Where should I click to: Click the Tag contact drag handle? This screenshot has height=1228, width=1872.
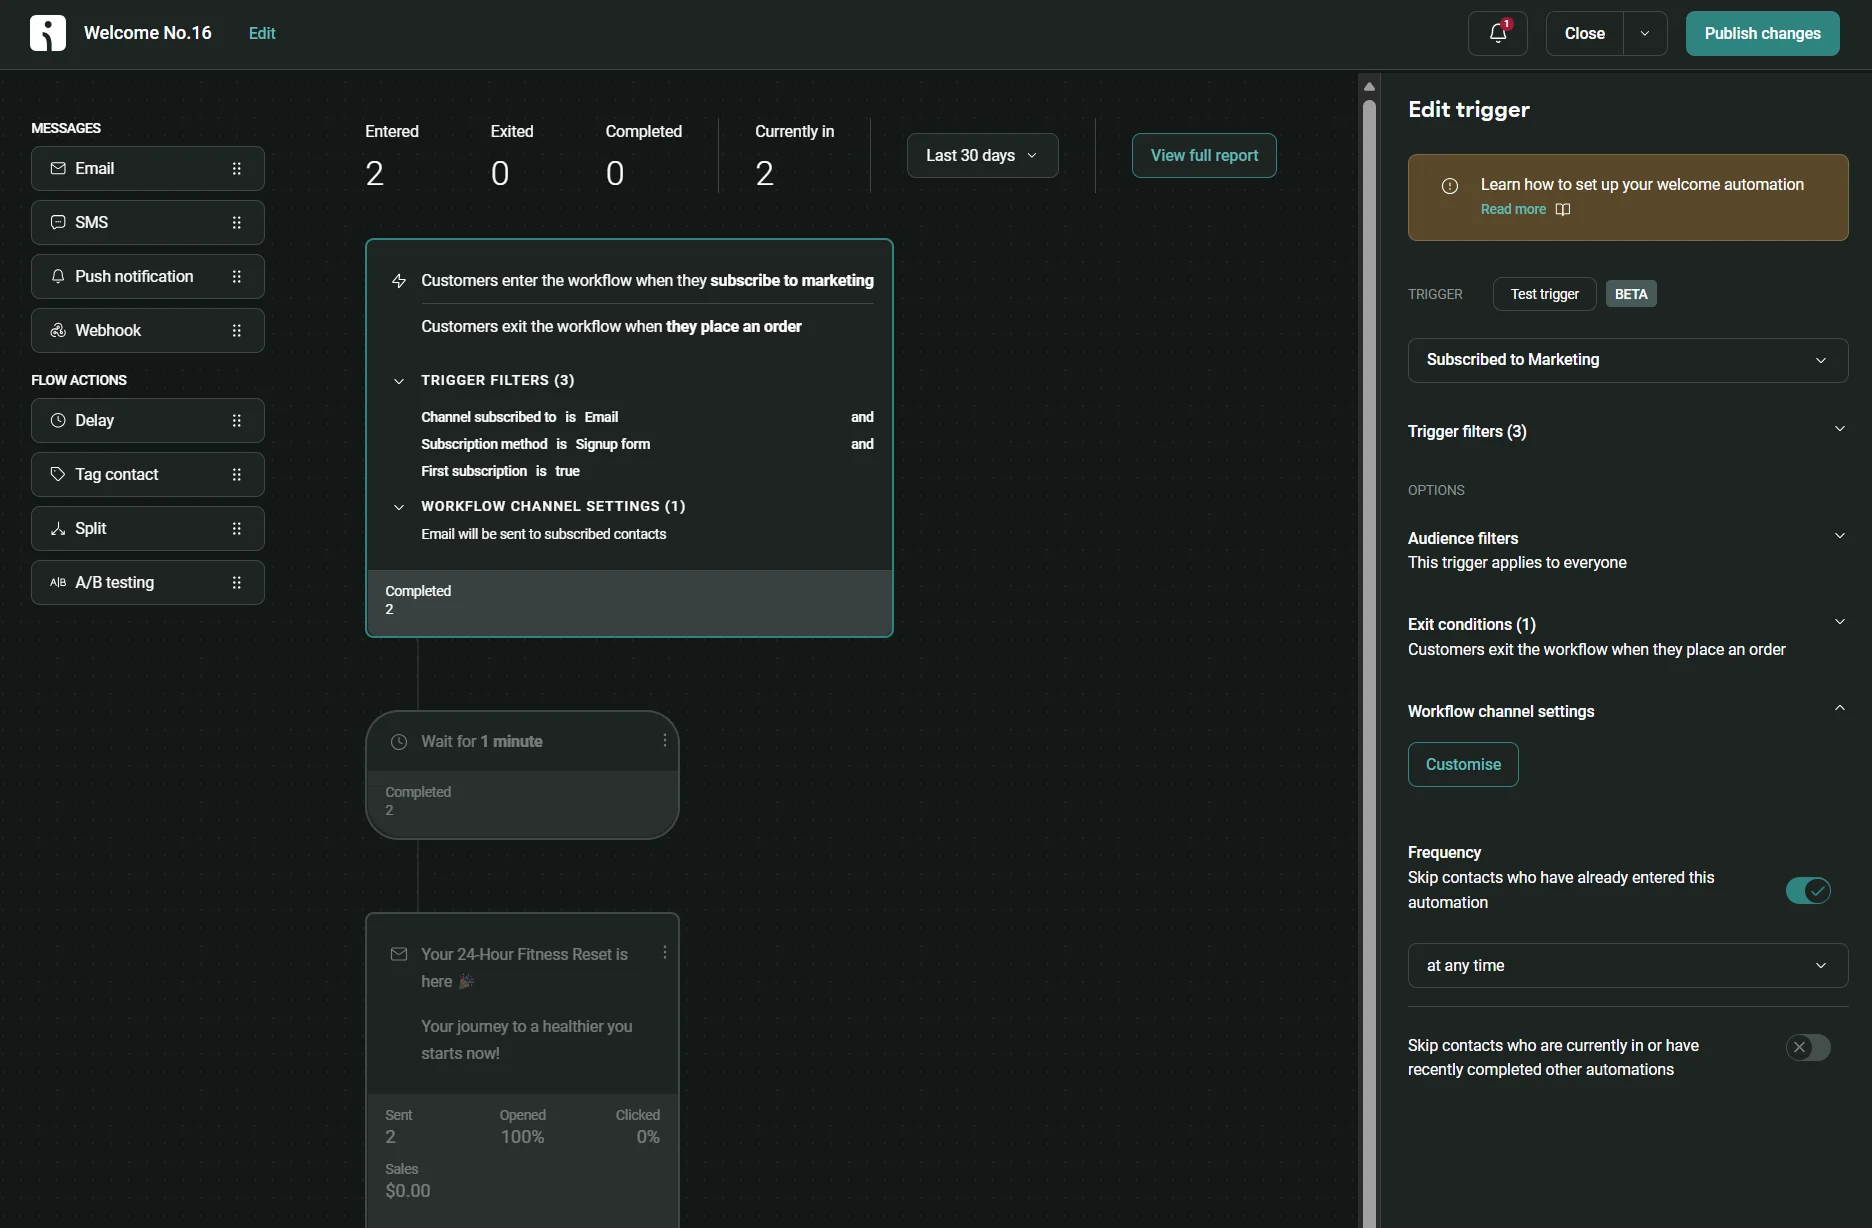[237, 475]
